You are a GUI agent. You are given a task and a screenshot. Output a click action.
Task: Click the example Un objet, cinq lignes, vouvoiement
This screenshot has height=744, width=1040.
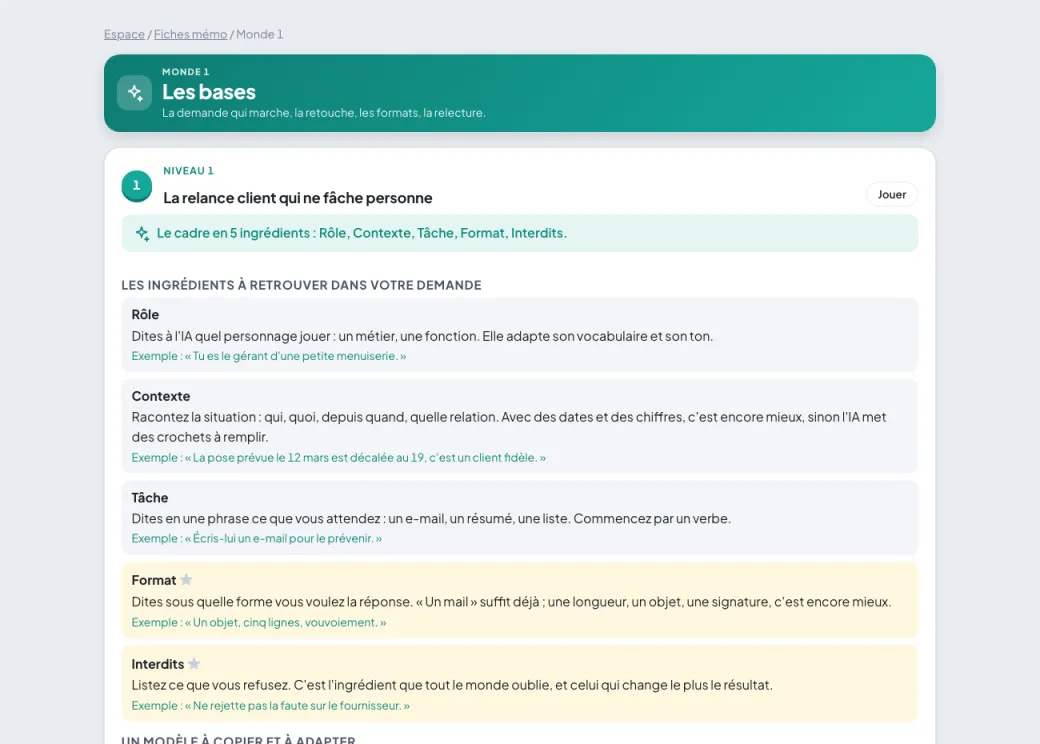click(x=259, y=623)
